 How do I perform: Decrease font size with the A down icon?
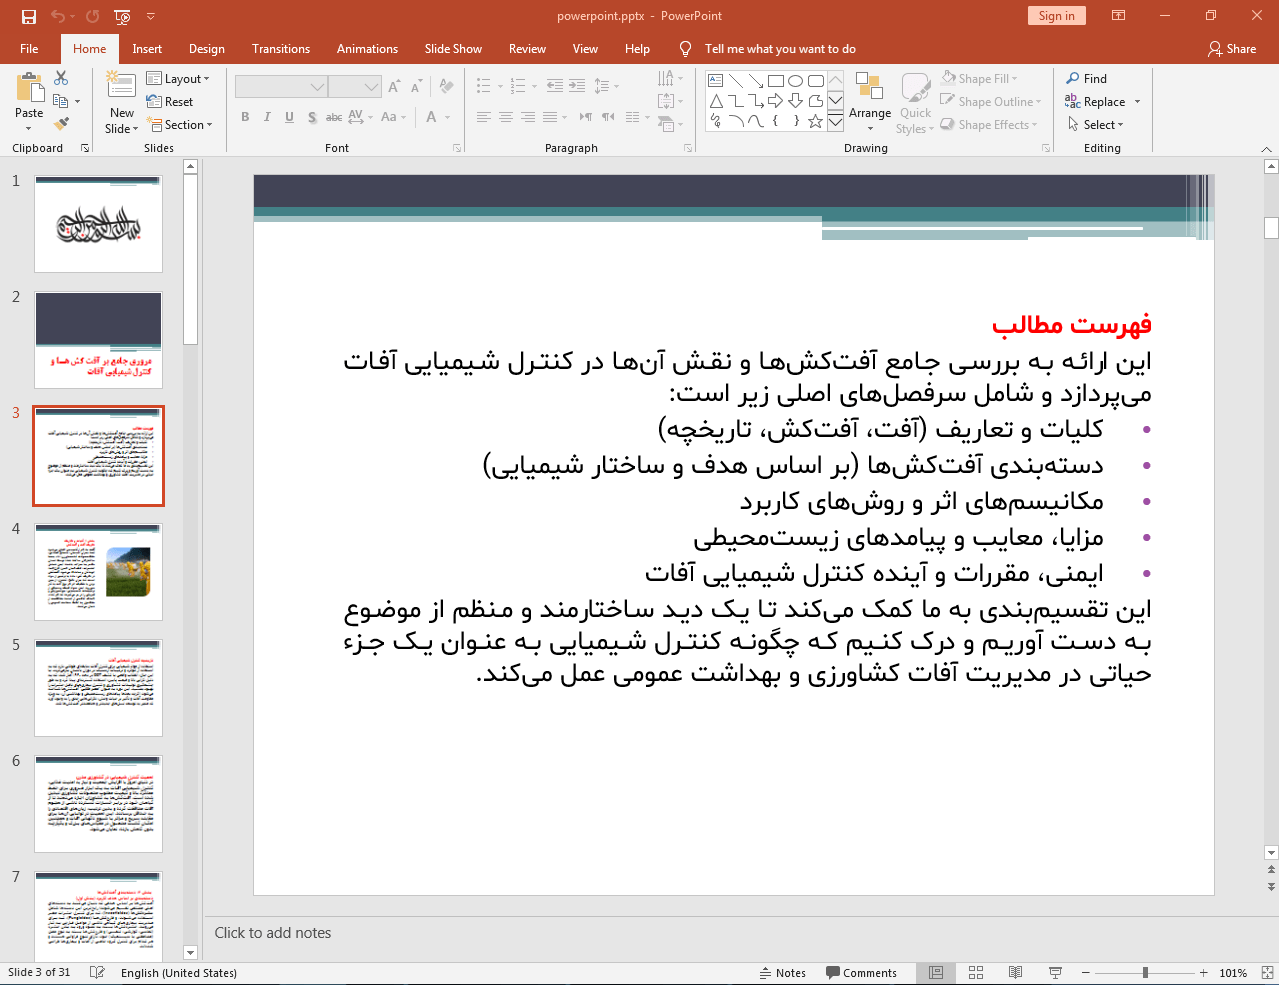(416, 86)
